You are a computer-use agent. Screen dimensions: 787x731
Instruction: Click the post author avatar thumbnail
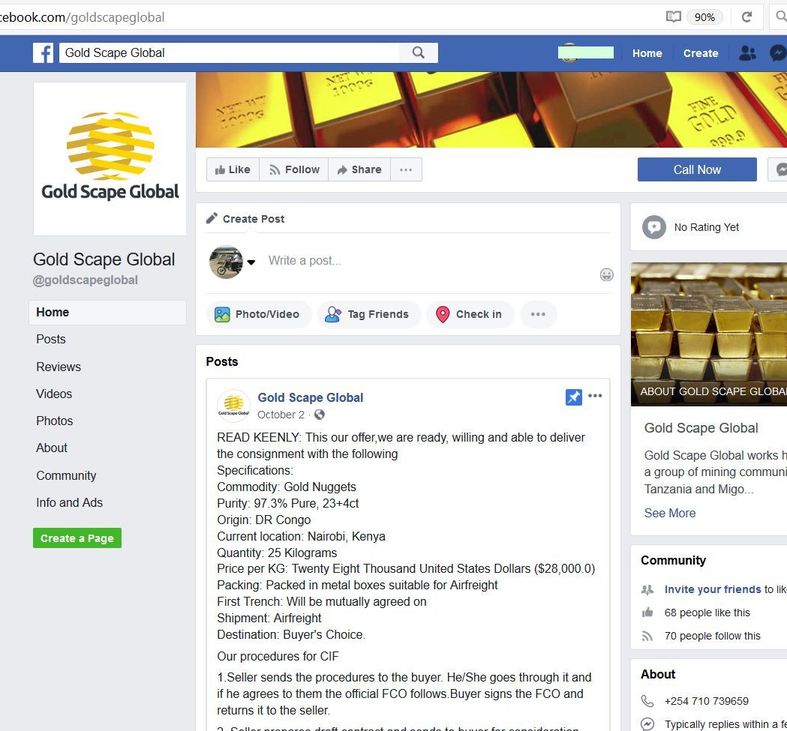[x=233, y=406]
